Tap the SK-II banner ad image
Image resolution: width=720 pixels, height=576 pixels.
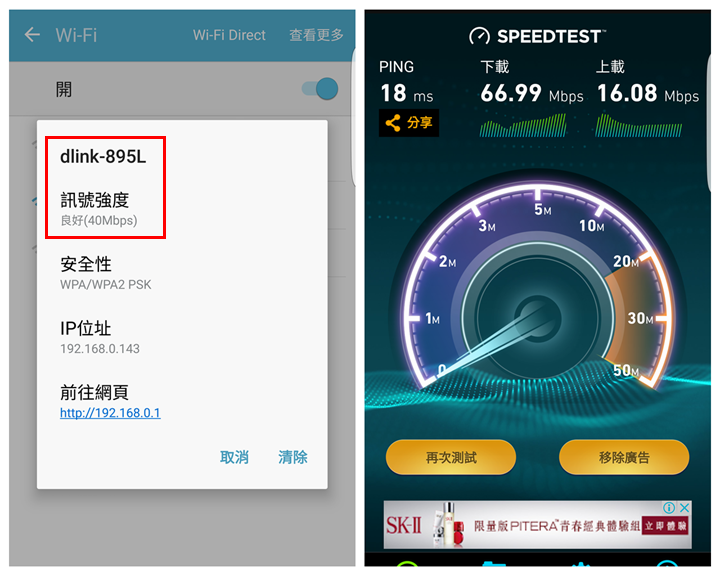[538, 525]
